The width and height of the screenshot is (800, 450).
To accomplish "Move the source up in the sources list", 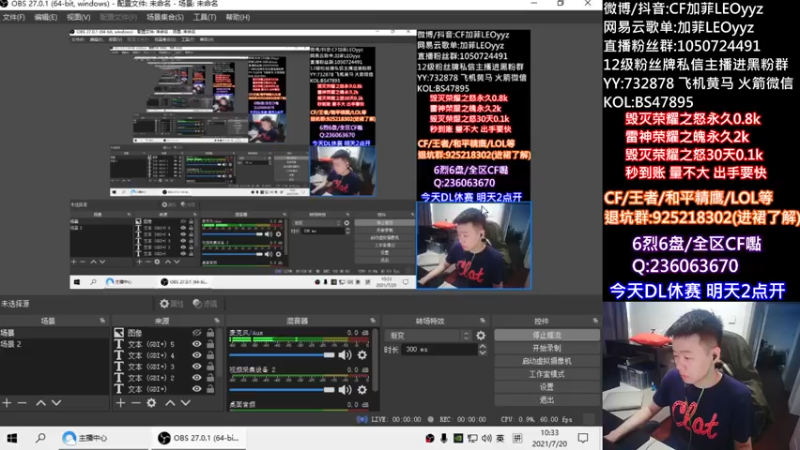I will 170,403.
